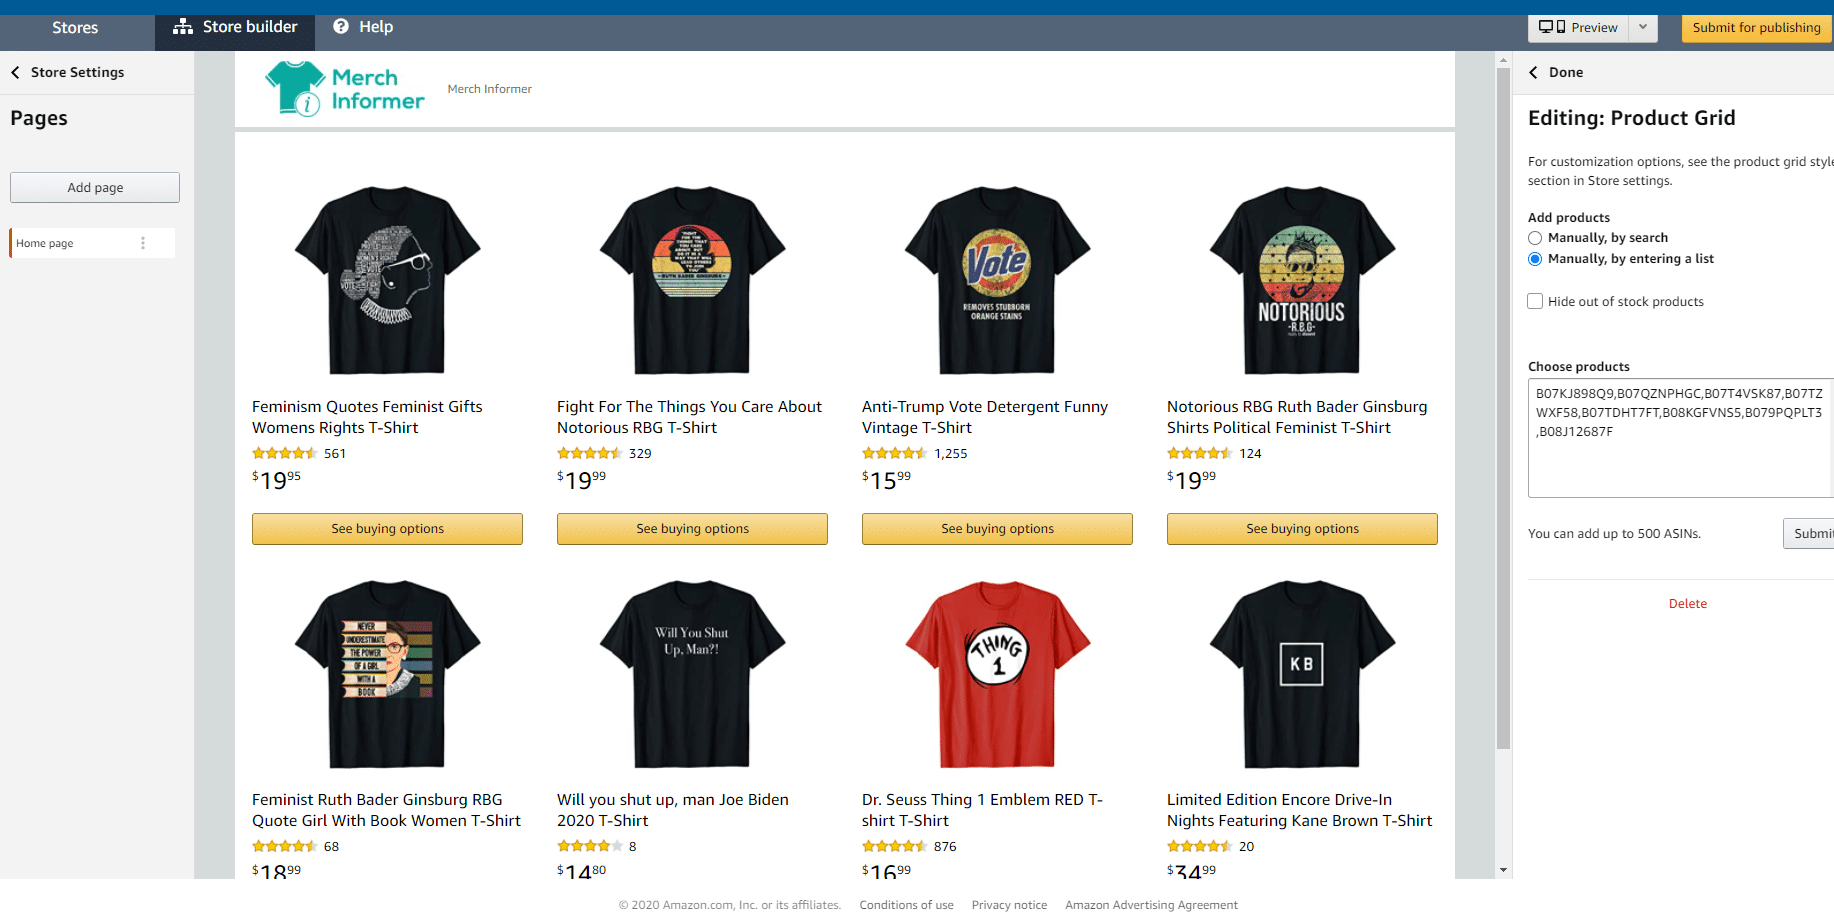This screenshot has width=1834, height=918.
Task: Click the red Delete link
Action: 1688,604
